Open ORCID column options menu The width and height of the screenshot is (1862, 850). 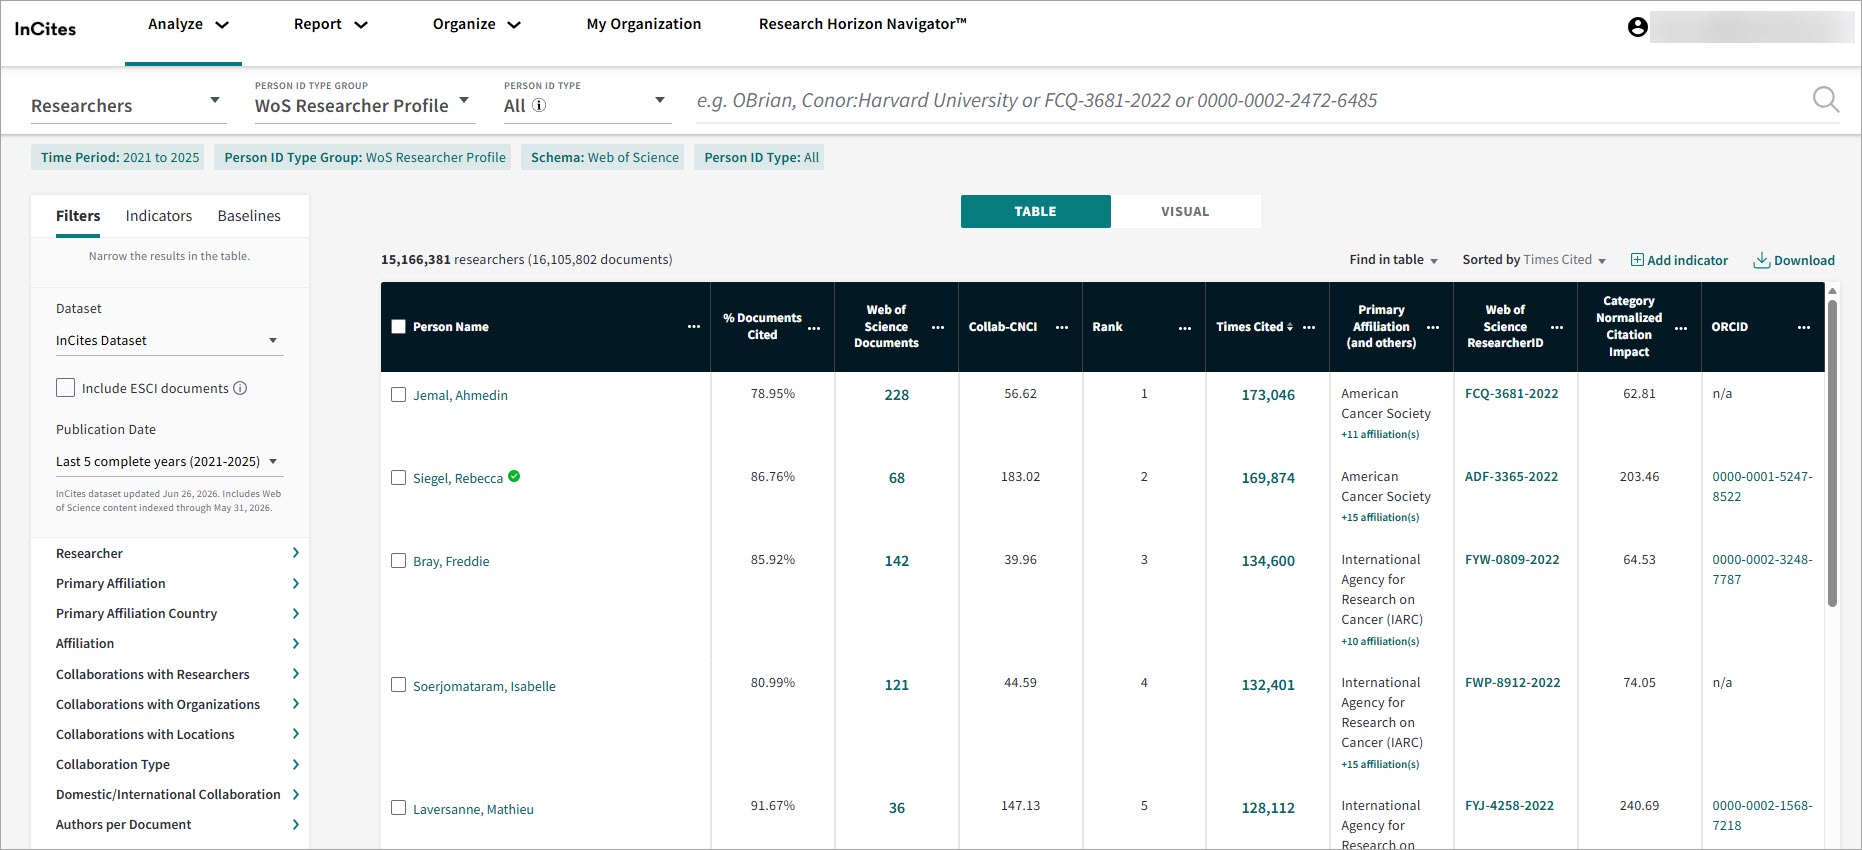(1804, 327)
